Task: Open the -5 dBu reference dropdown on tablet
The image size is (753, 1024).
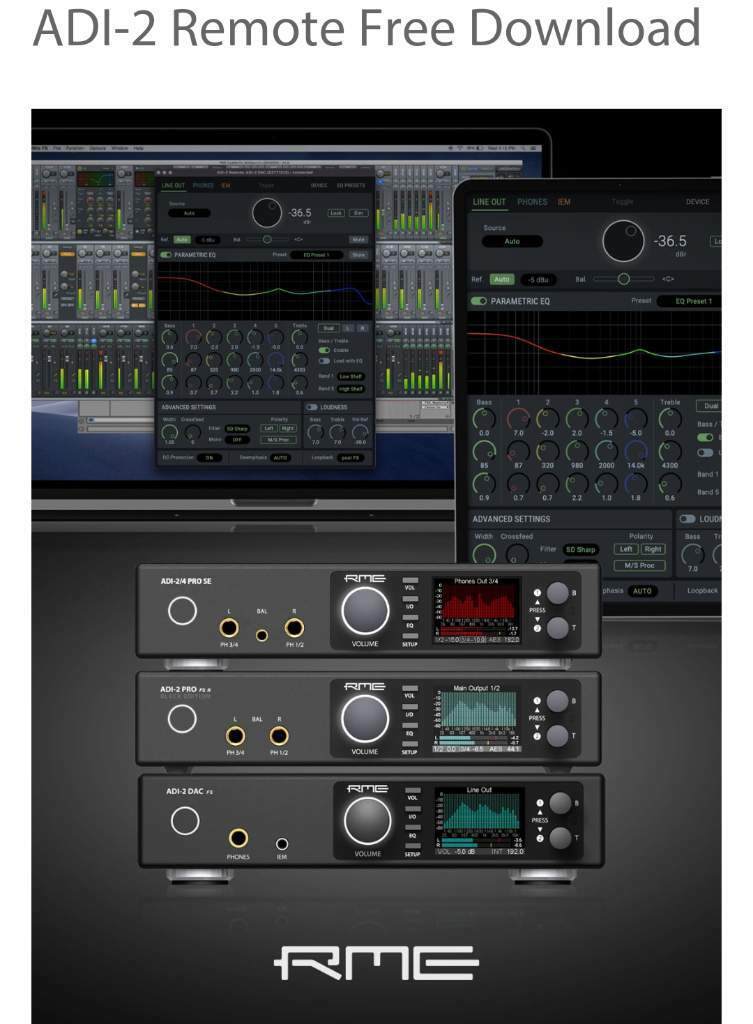Action: point(538,280)
